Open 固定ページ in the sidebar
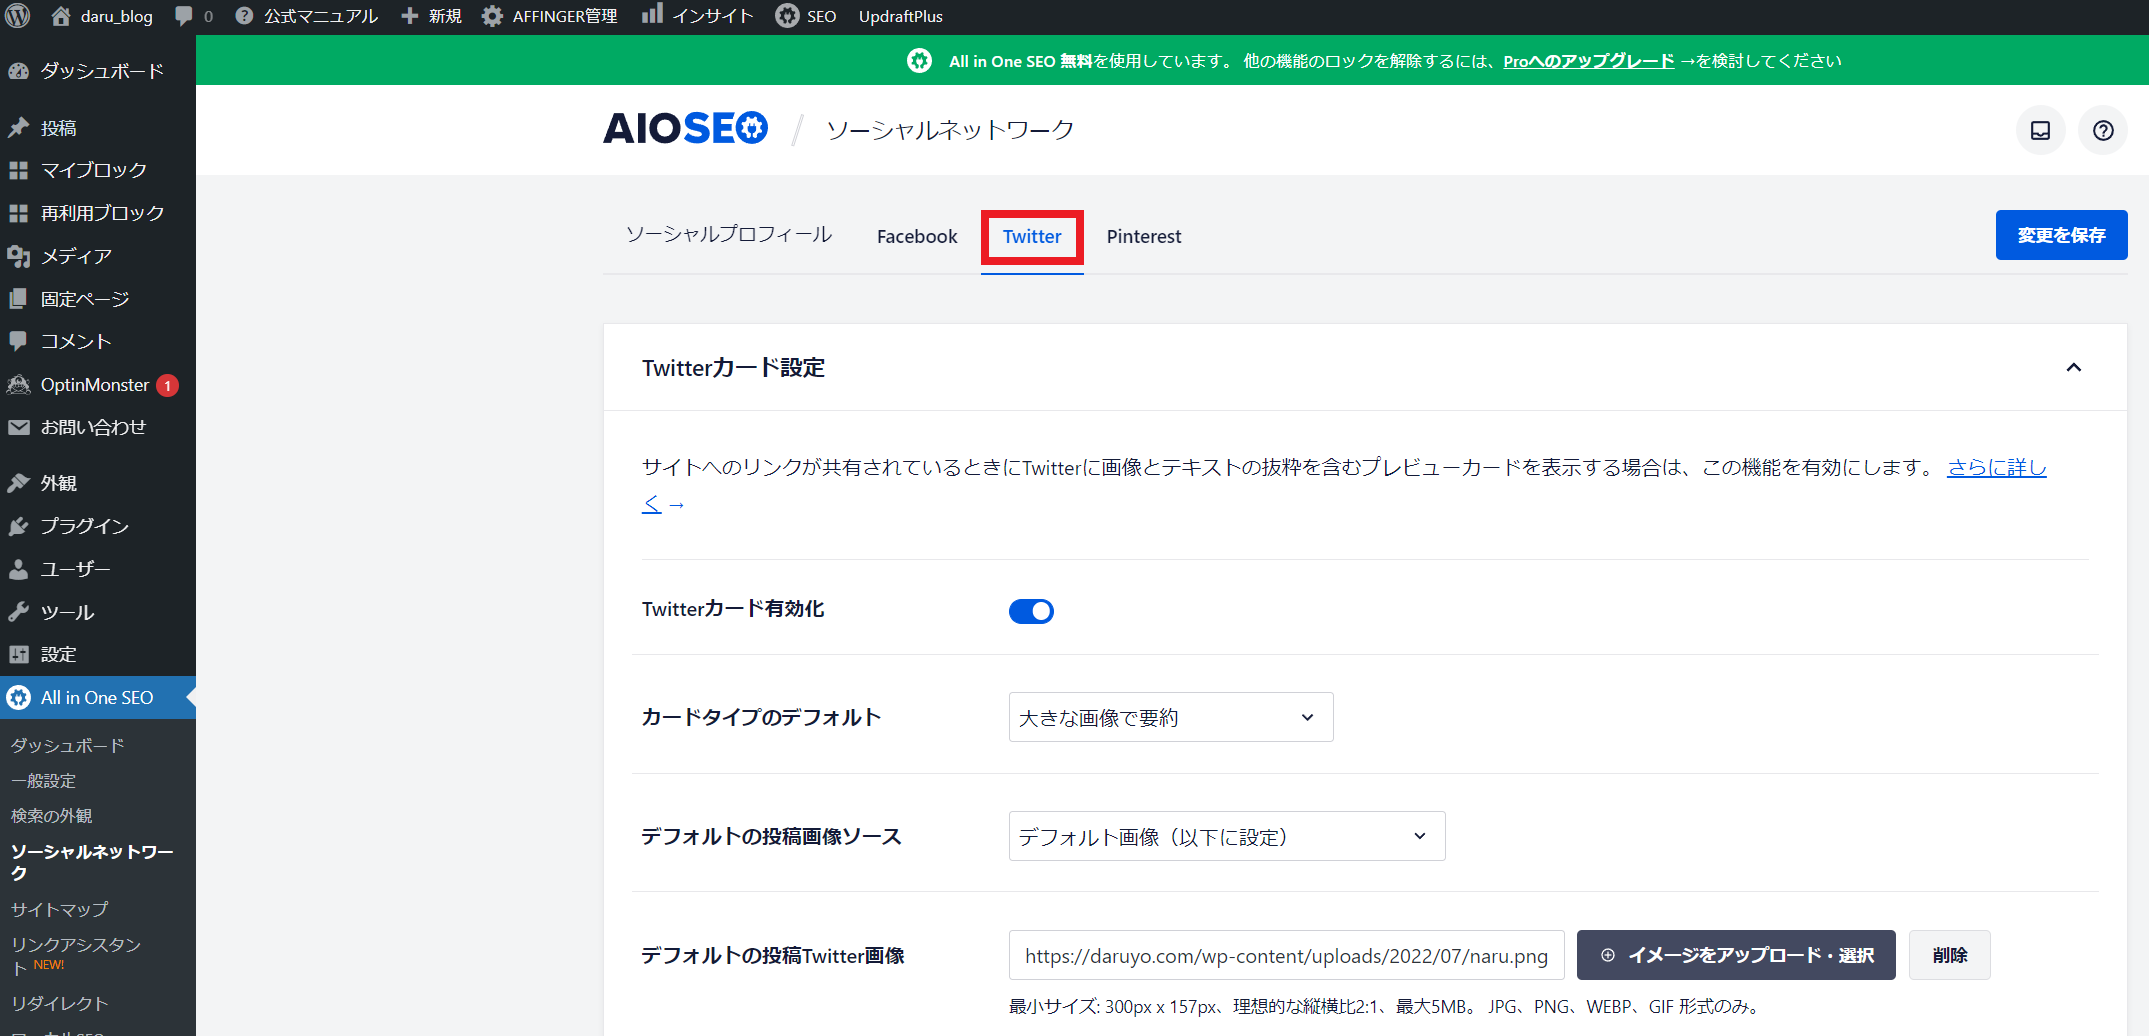The height and width of the screenshot is (1036, 2149). [x=98, y=299]
